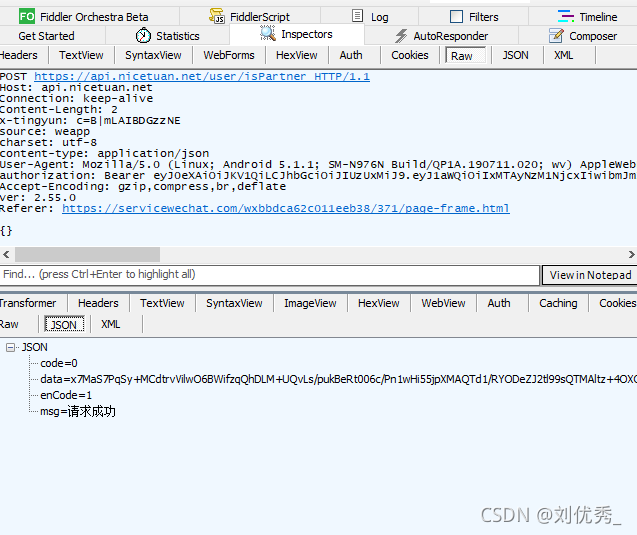This screenshot has height=535, width=637.
Task: Click the Content-Length: 2 header line
Action: pos(59,110)
